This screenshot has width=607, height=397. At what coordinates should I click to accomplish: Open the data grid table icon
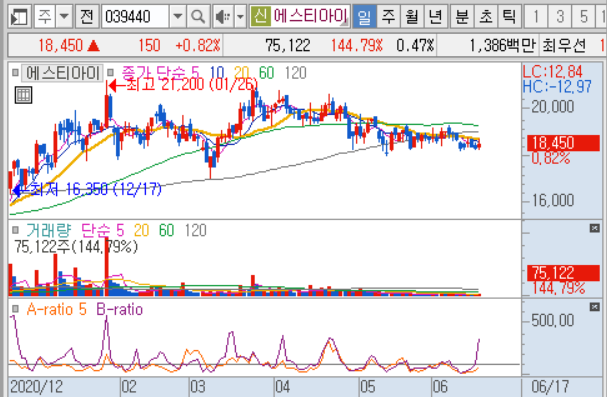click(x=23, y=95)
